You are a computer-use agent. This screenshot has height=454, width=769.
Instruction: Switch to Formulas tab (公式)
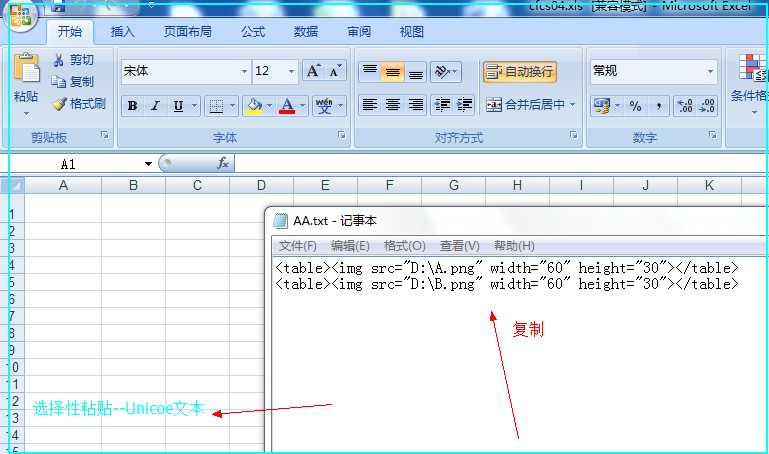[x=253, y=32]
